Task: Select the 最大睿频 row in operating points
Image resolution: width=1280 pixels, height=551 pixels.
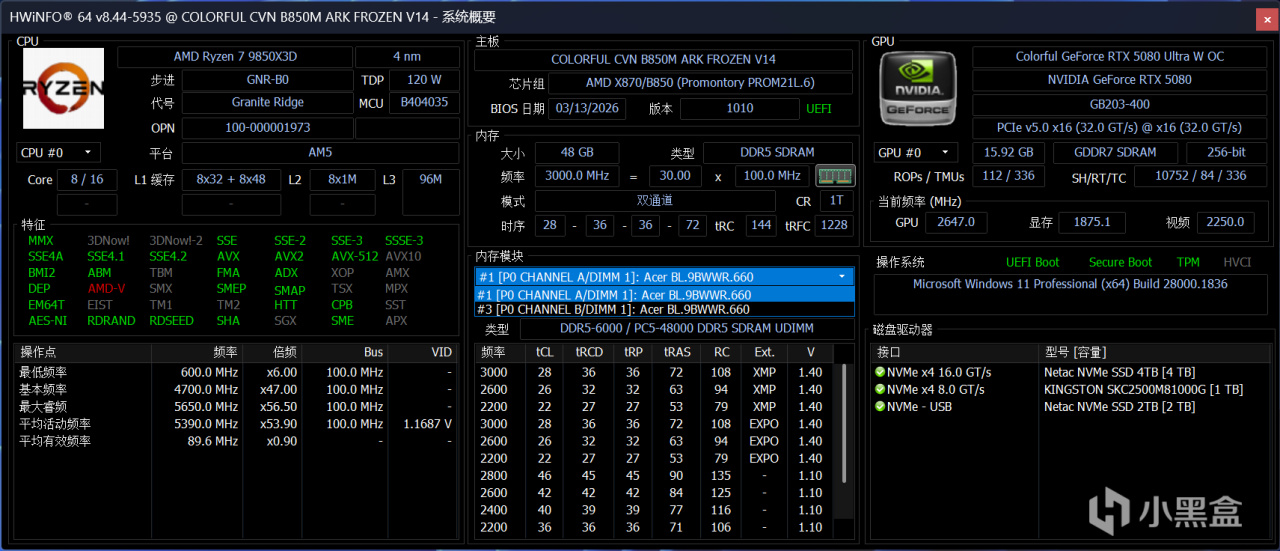Action: coord(237,406)
